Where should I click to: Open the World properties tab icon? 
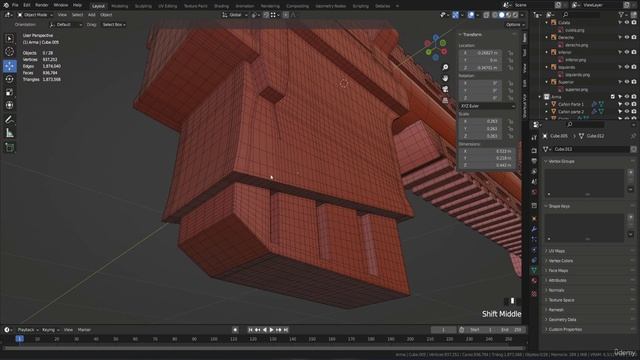tap(534, 192)
